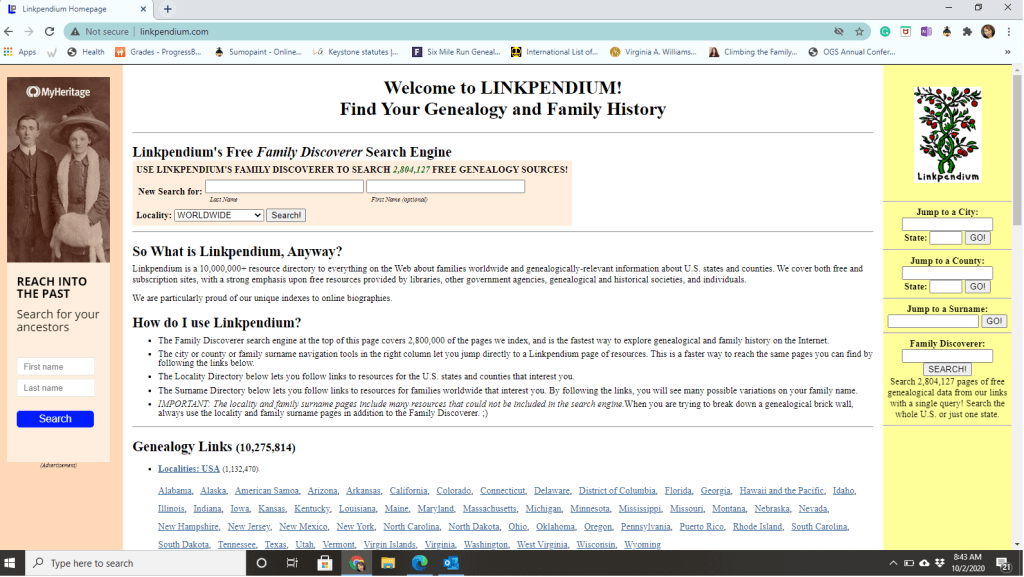The width and height of the screenshot is (1024, 577).
Task: Open the Pennsylvania state link
Action: [645, 527]
